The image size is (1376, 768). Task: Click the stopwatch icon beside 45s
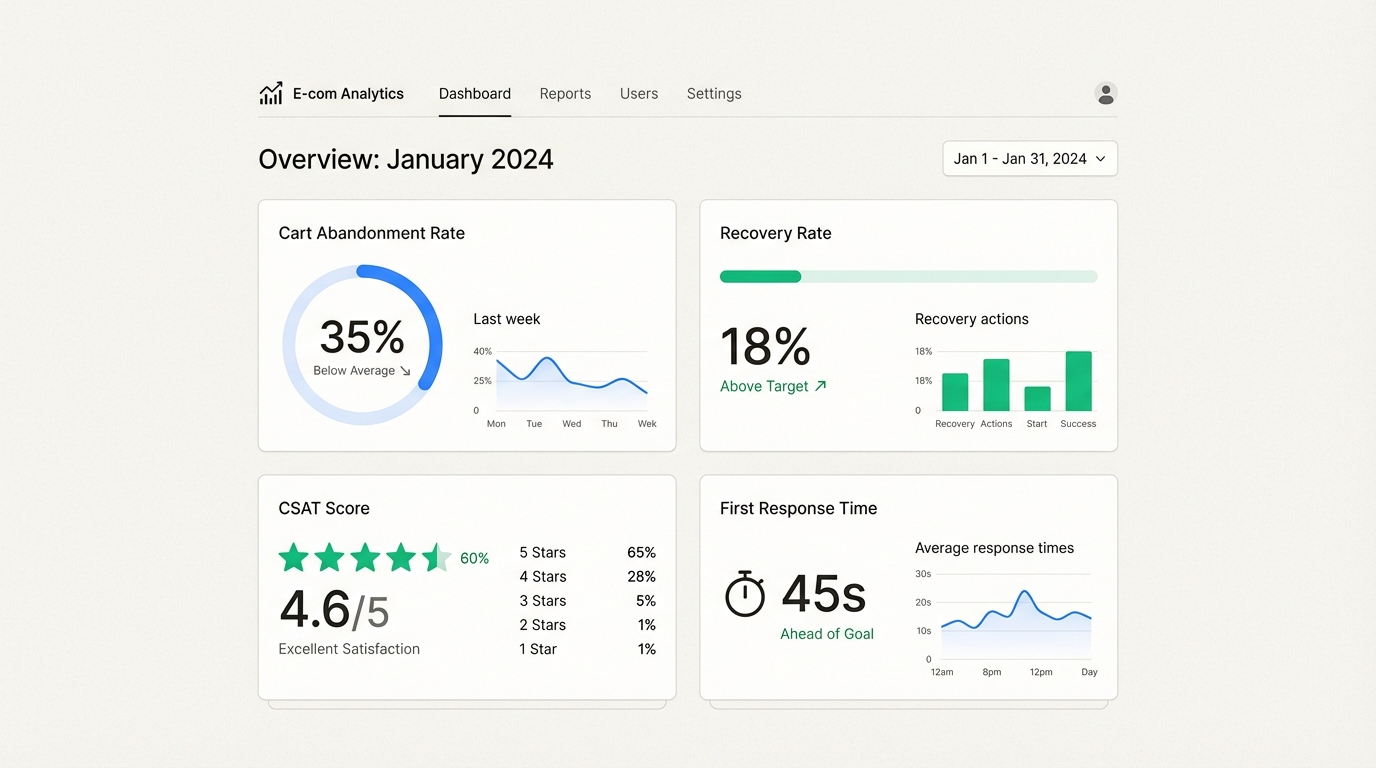point(745,594)
